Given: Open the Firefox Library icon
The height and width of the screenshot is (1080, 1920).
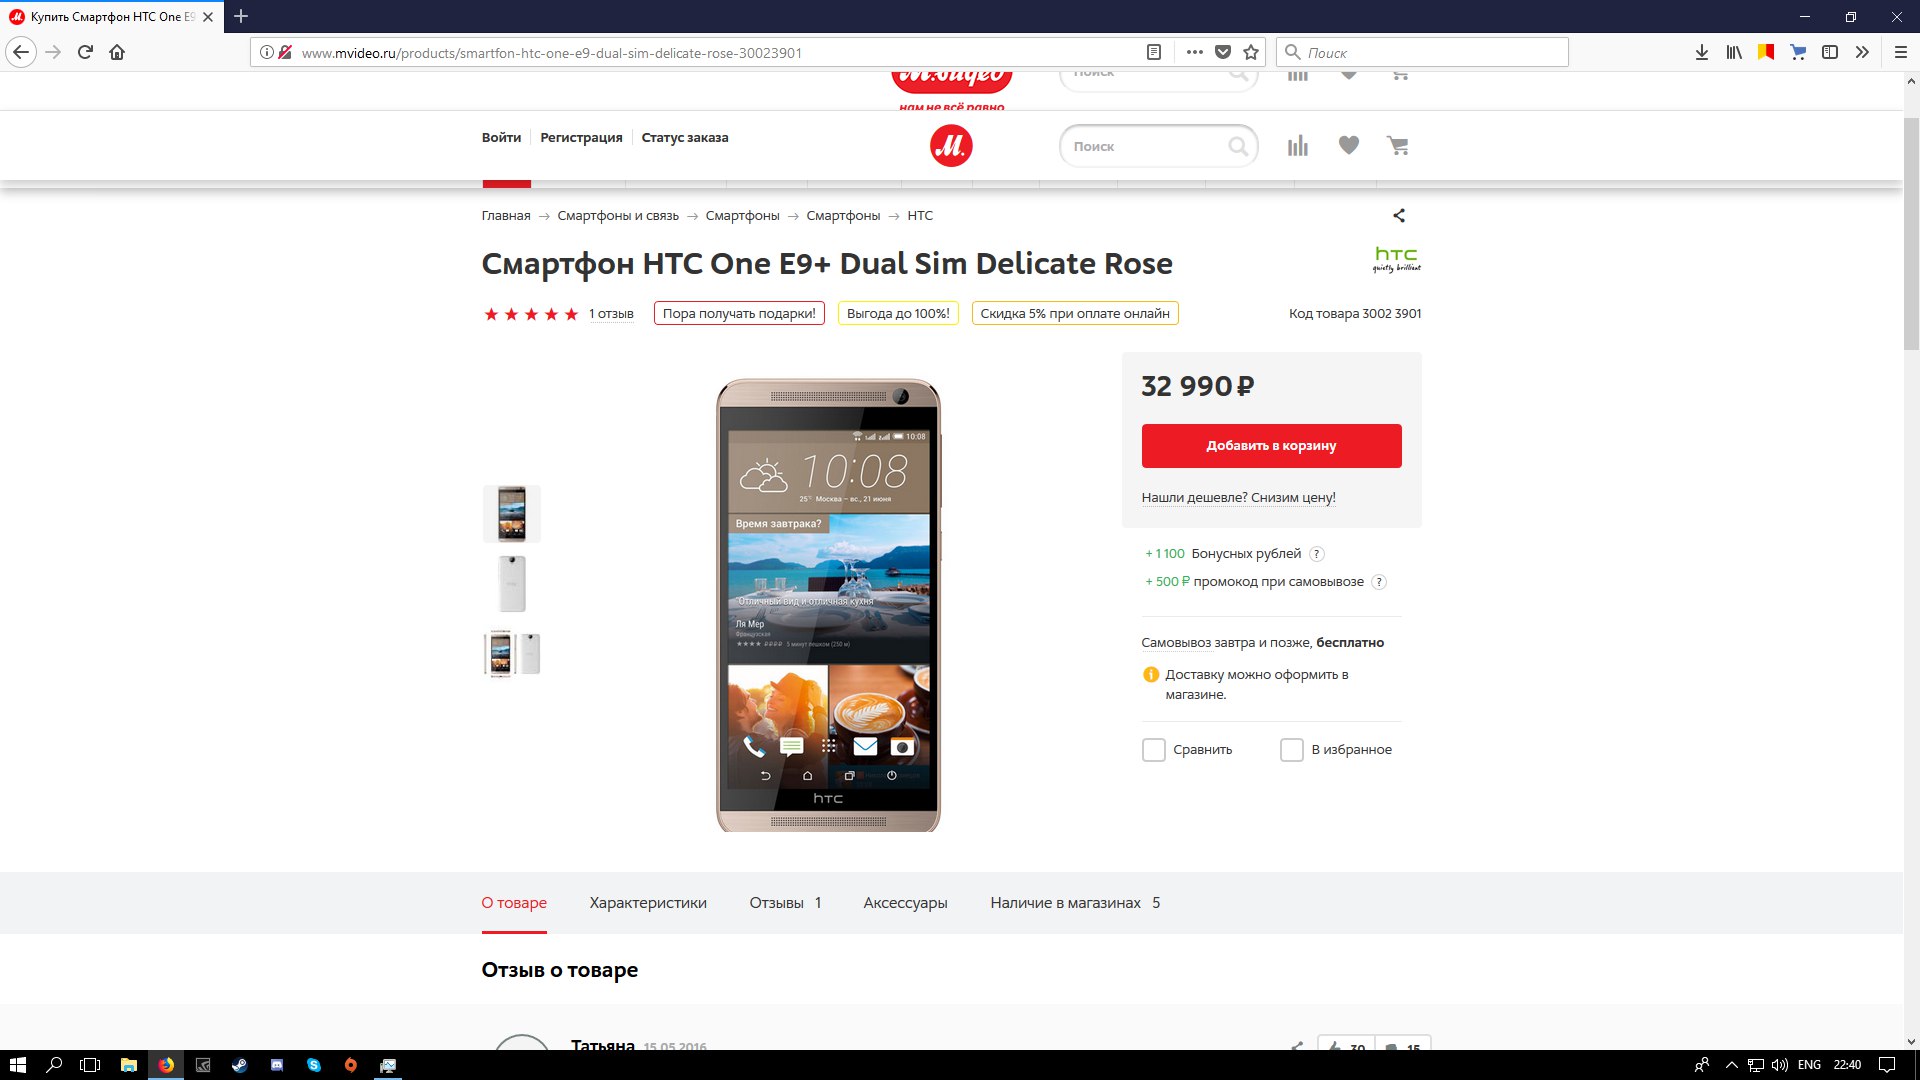Looking at the screenshot, I should (1734, 52).
